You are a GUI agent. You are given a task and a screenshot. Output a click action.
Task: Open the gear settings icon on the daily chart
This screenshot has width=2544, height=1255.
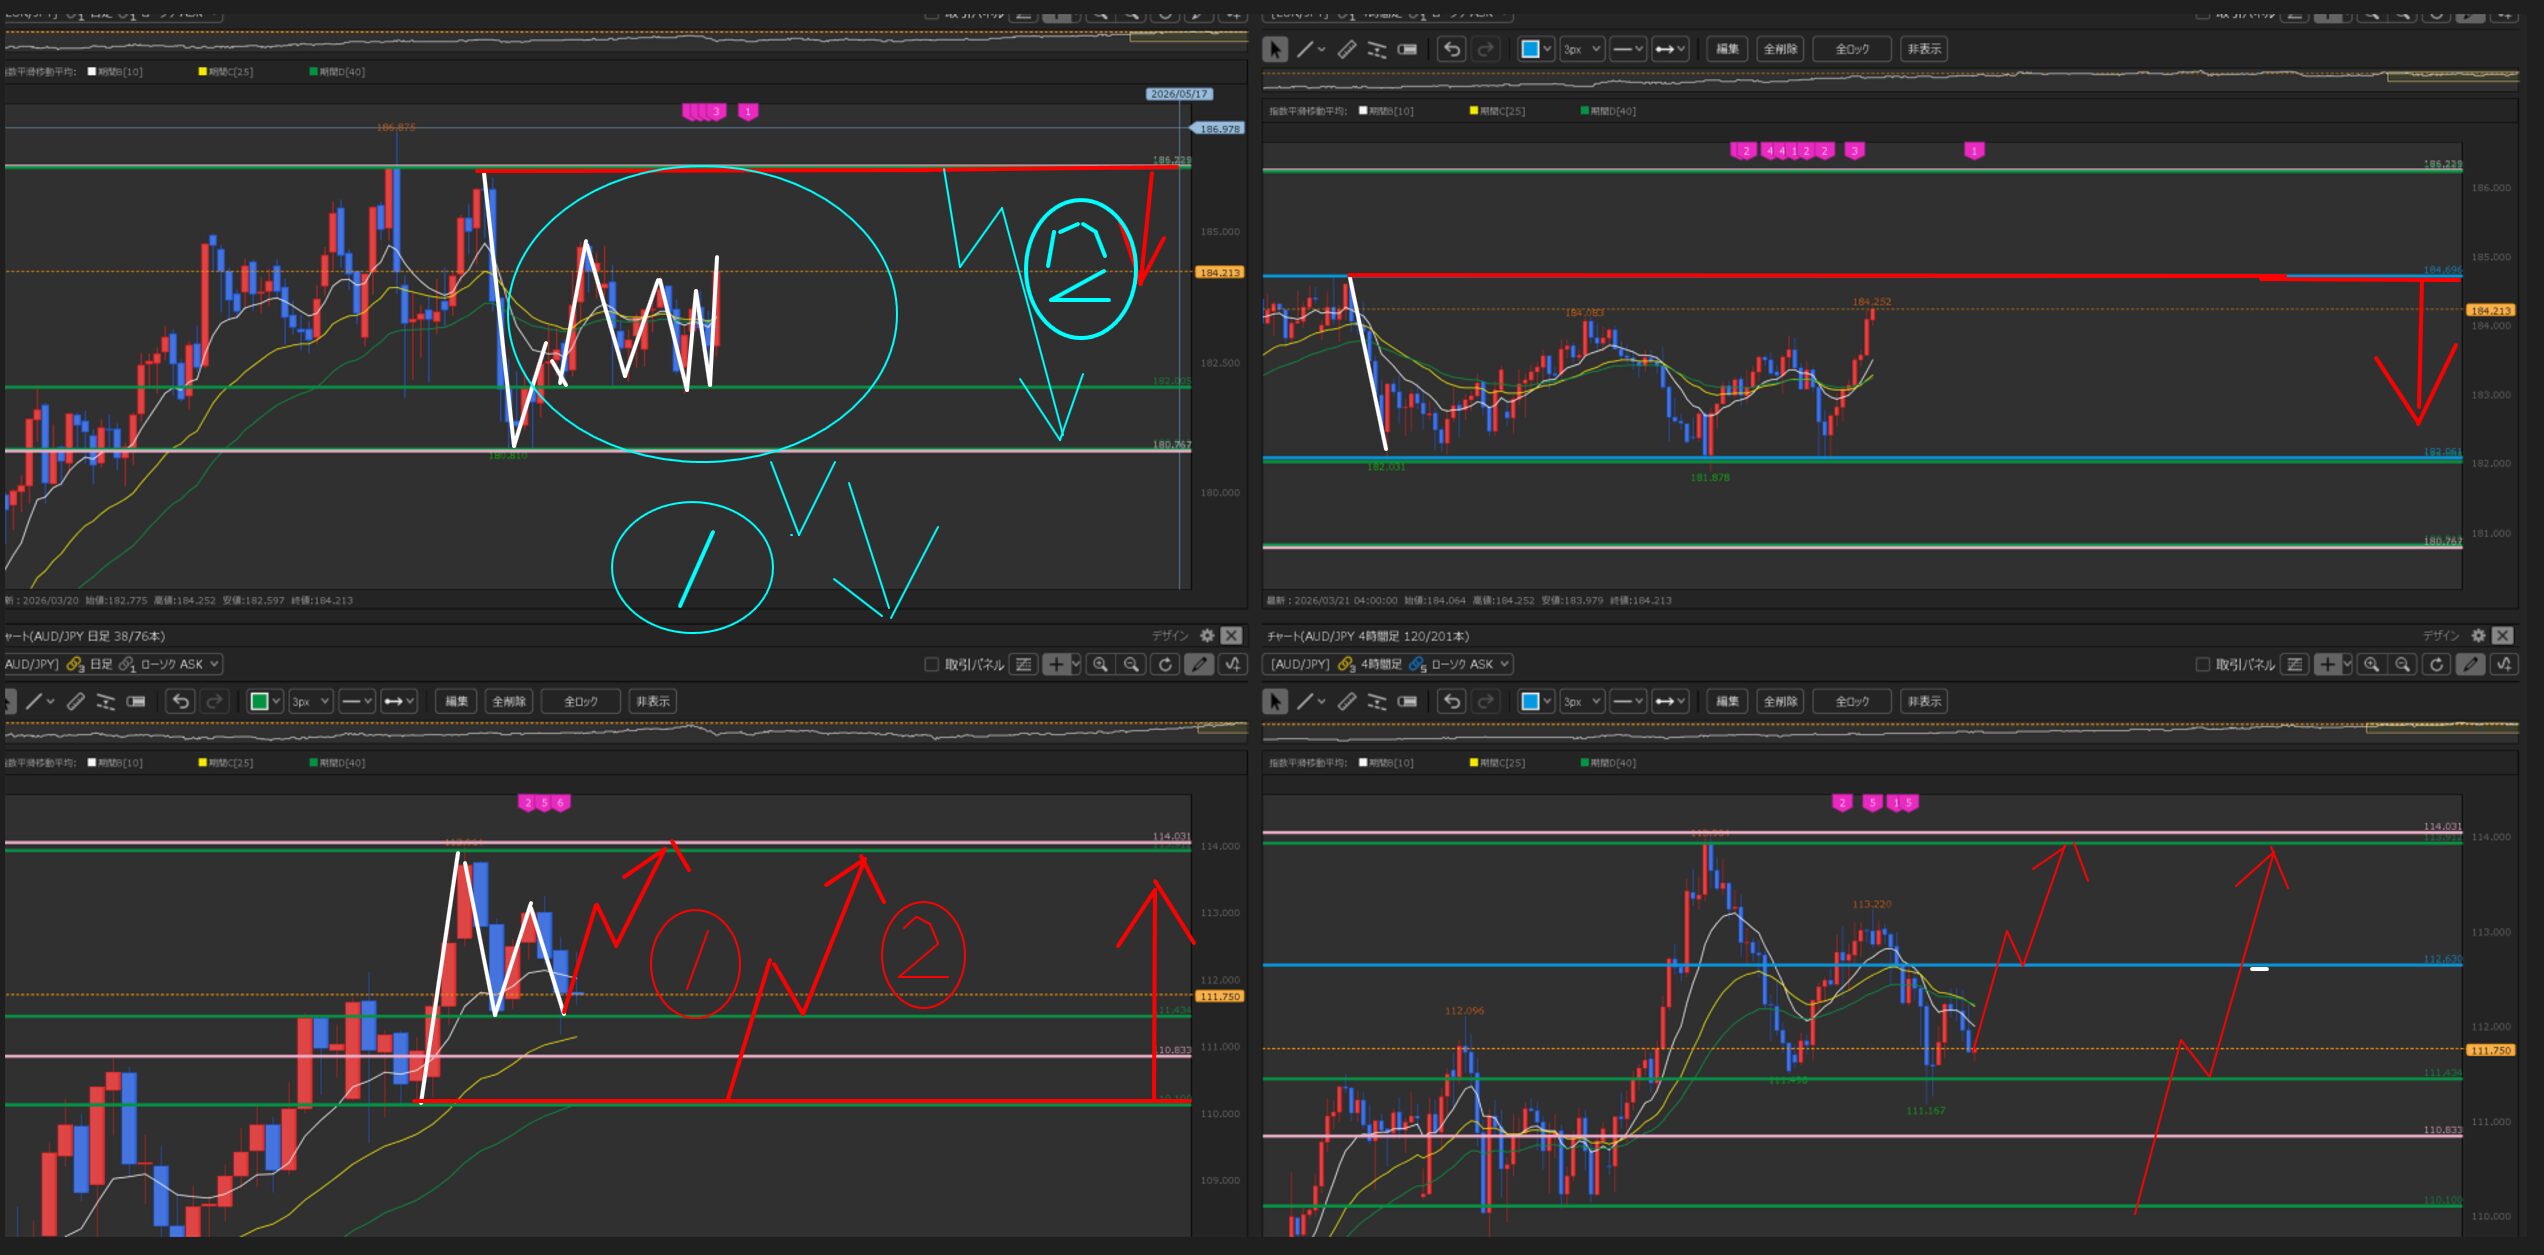1207,636
